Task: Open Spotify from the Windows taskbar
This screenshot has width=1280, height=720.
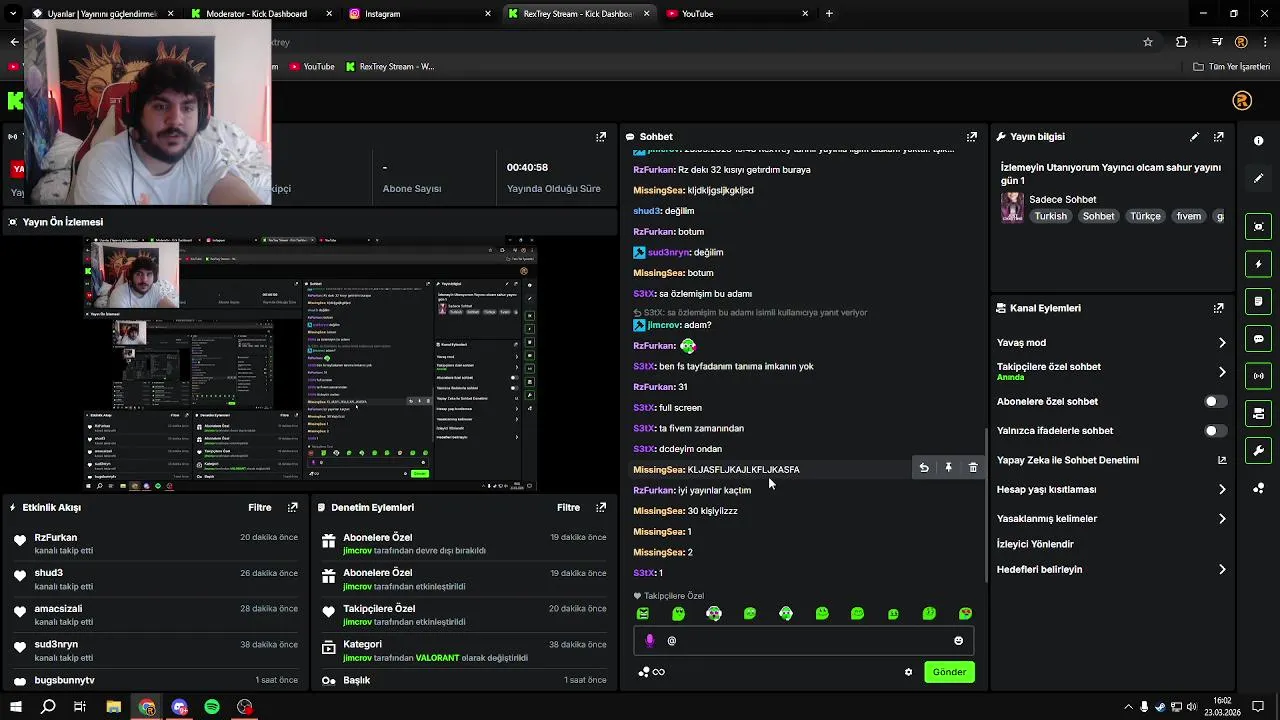Action: click(212, 707)
